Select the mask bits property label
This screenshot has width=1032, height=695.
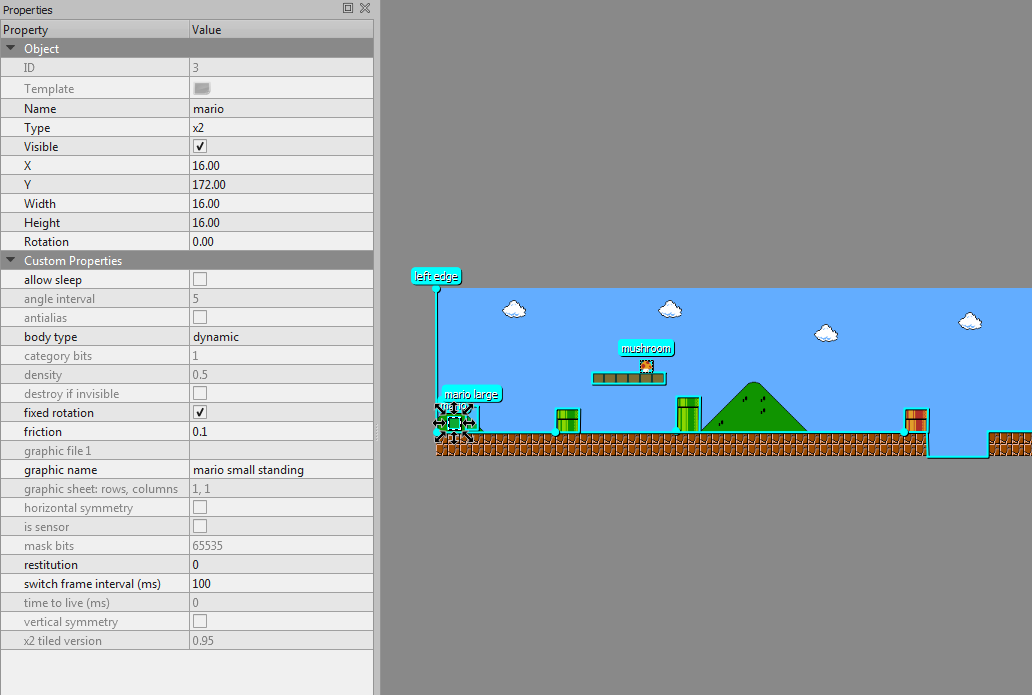pos(49,546)
